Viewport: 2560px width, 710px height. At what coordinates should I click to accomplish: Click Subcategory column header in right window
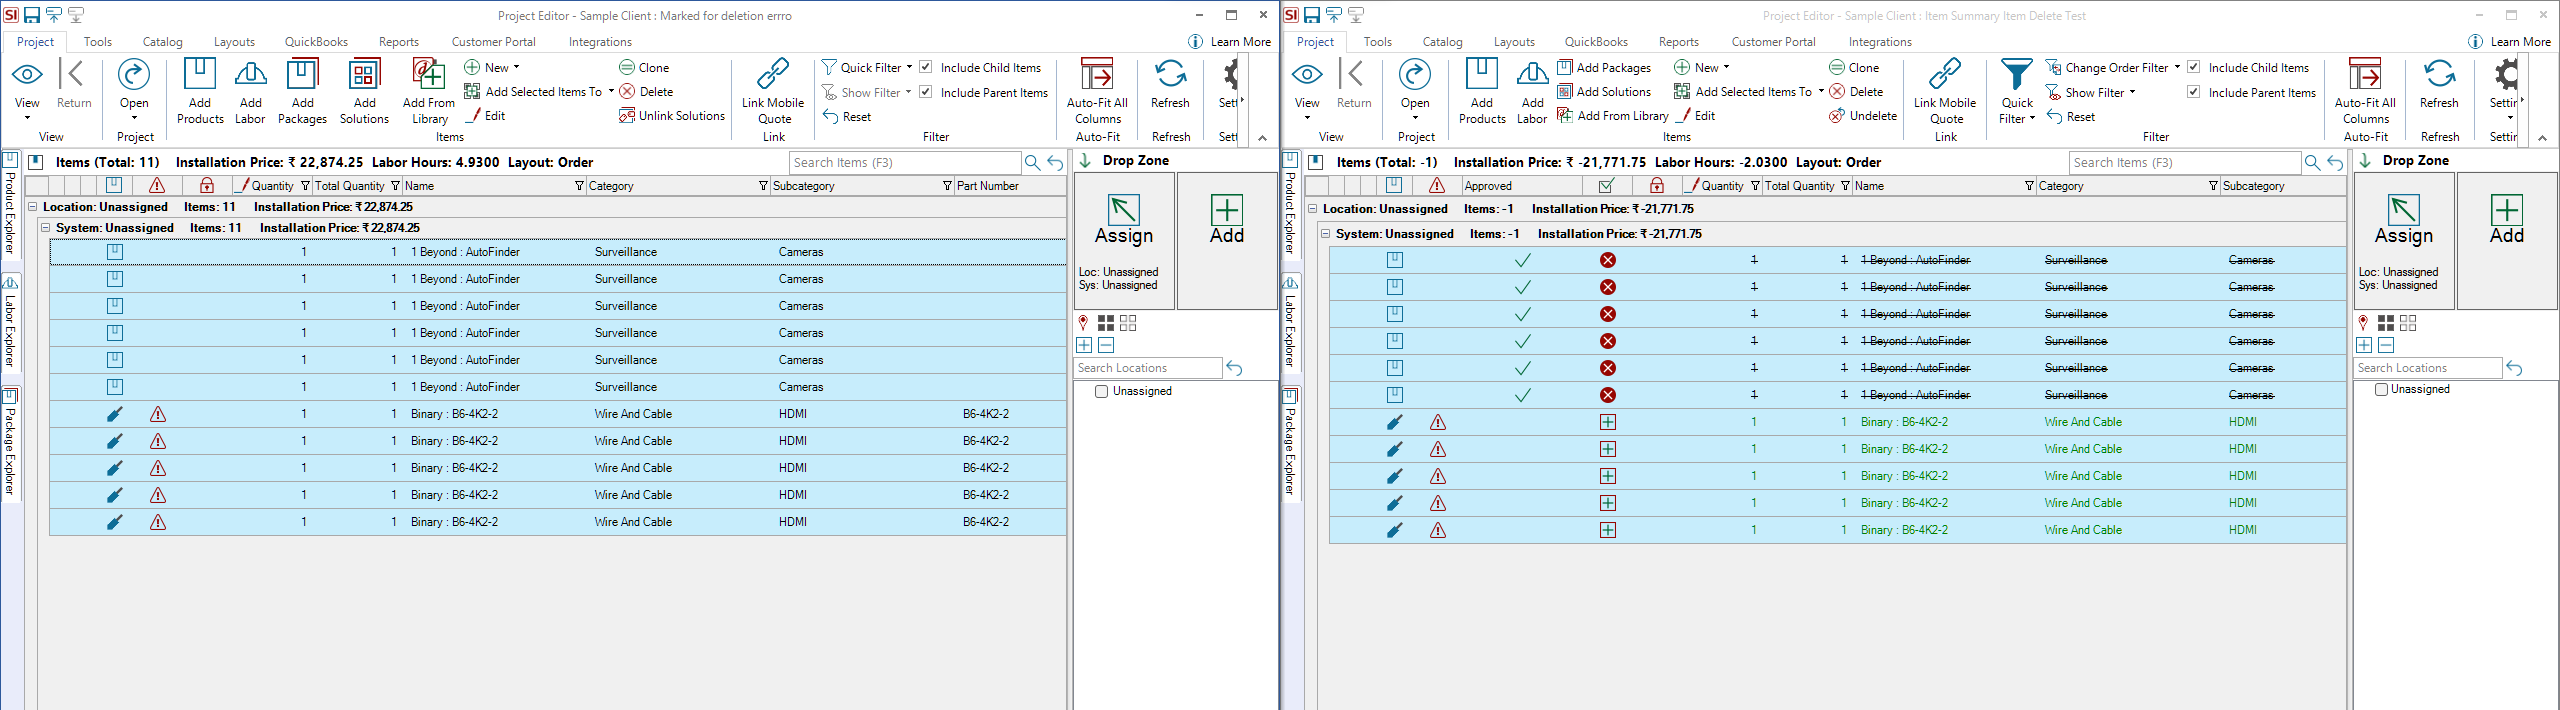click(2282, 186)
